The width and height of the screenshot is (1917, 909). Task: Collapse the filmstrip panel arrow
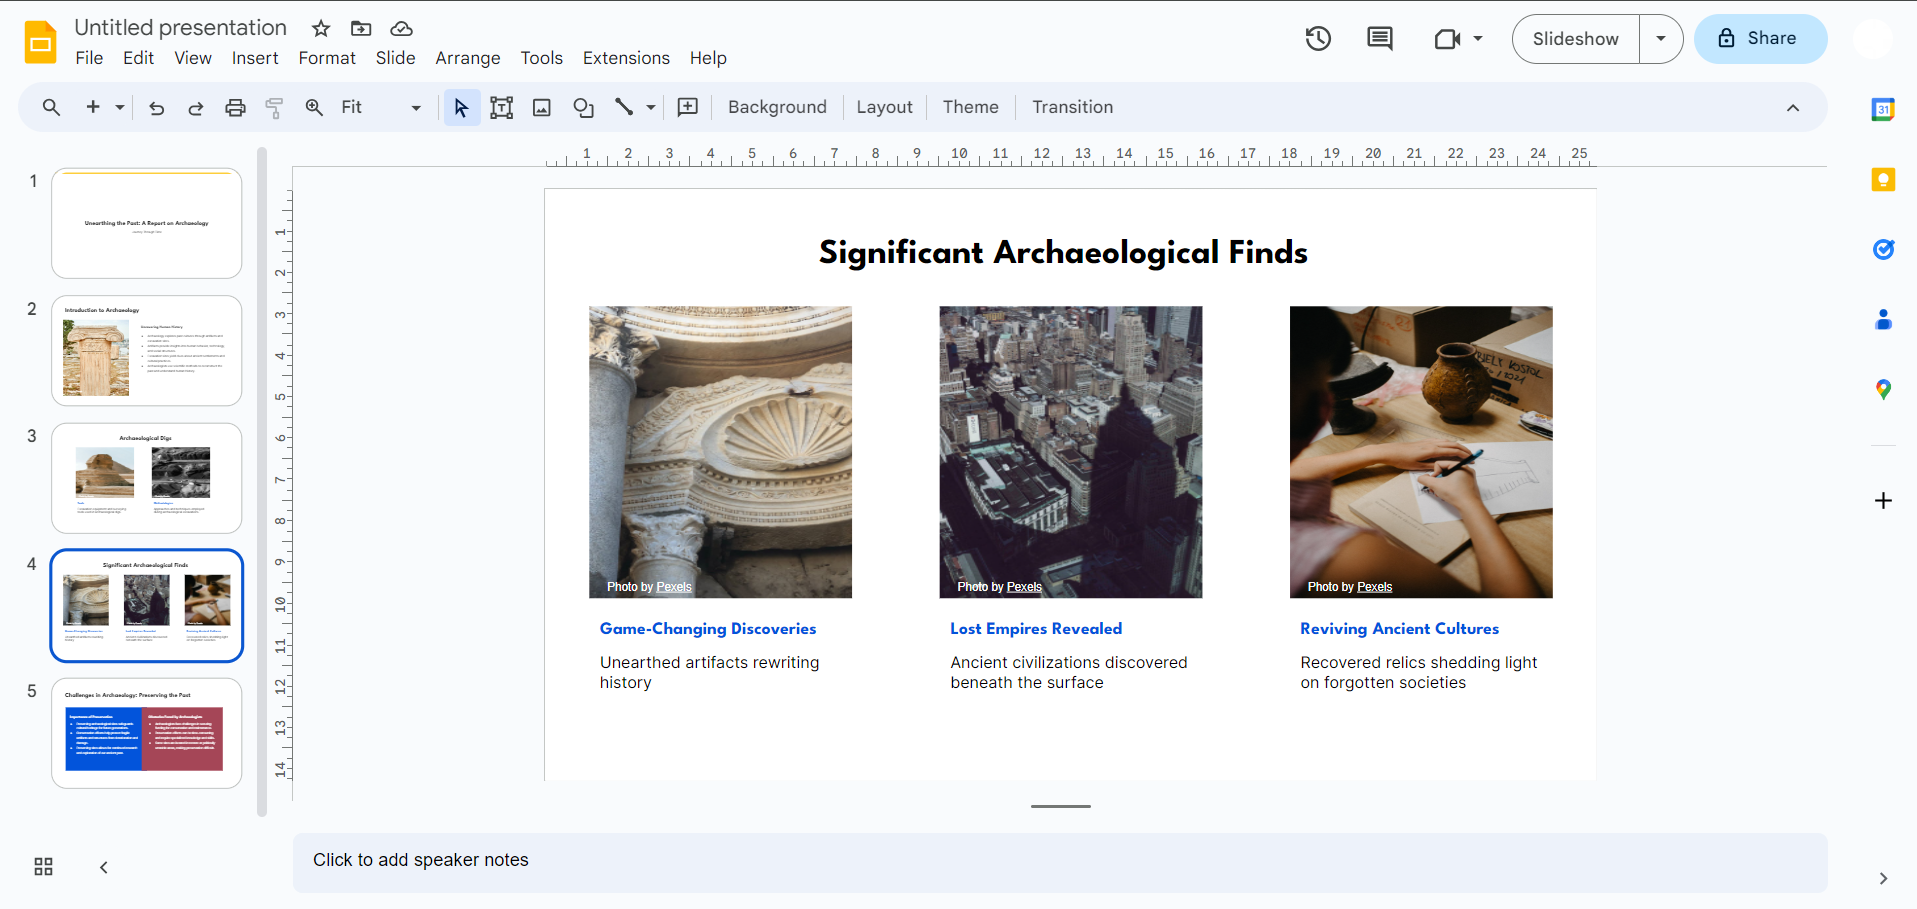[x=104, y=867]
